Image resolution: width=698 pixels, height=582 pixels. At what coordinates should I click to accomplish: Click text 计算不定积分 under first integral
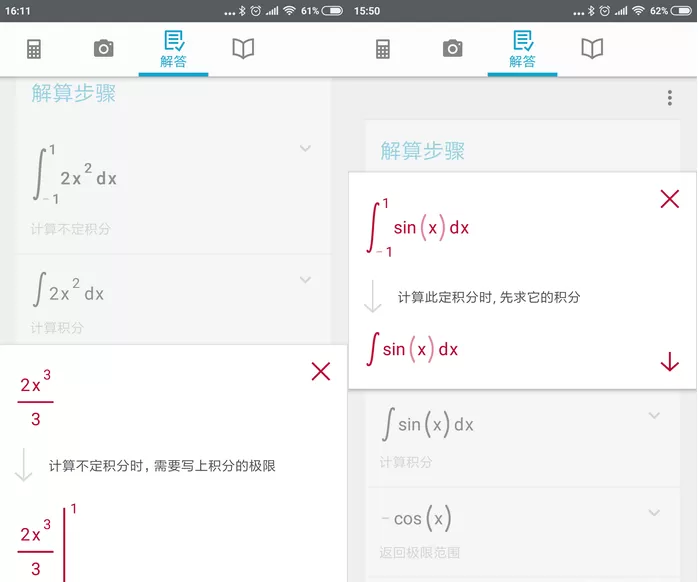pos(70,229)
